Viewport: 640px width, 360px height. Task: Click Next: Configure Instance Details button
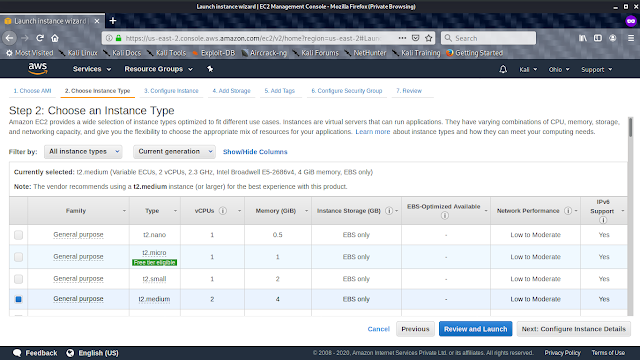tap(573, 329)
